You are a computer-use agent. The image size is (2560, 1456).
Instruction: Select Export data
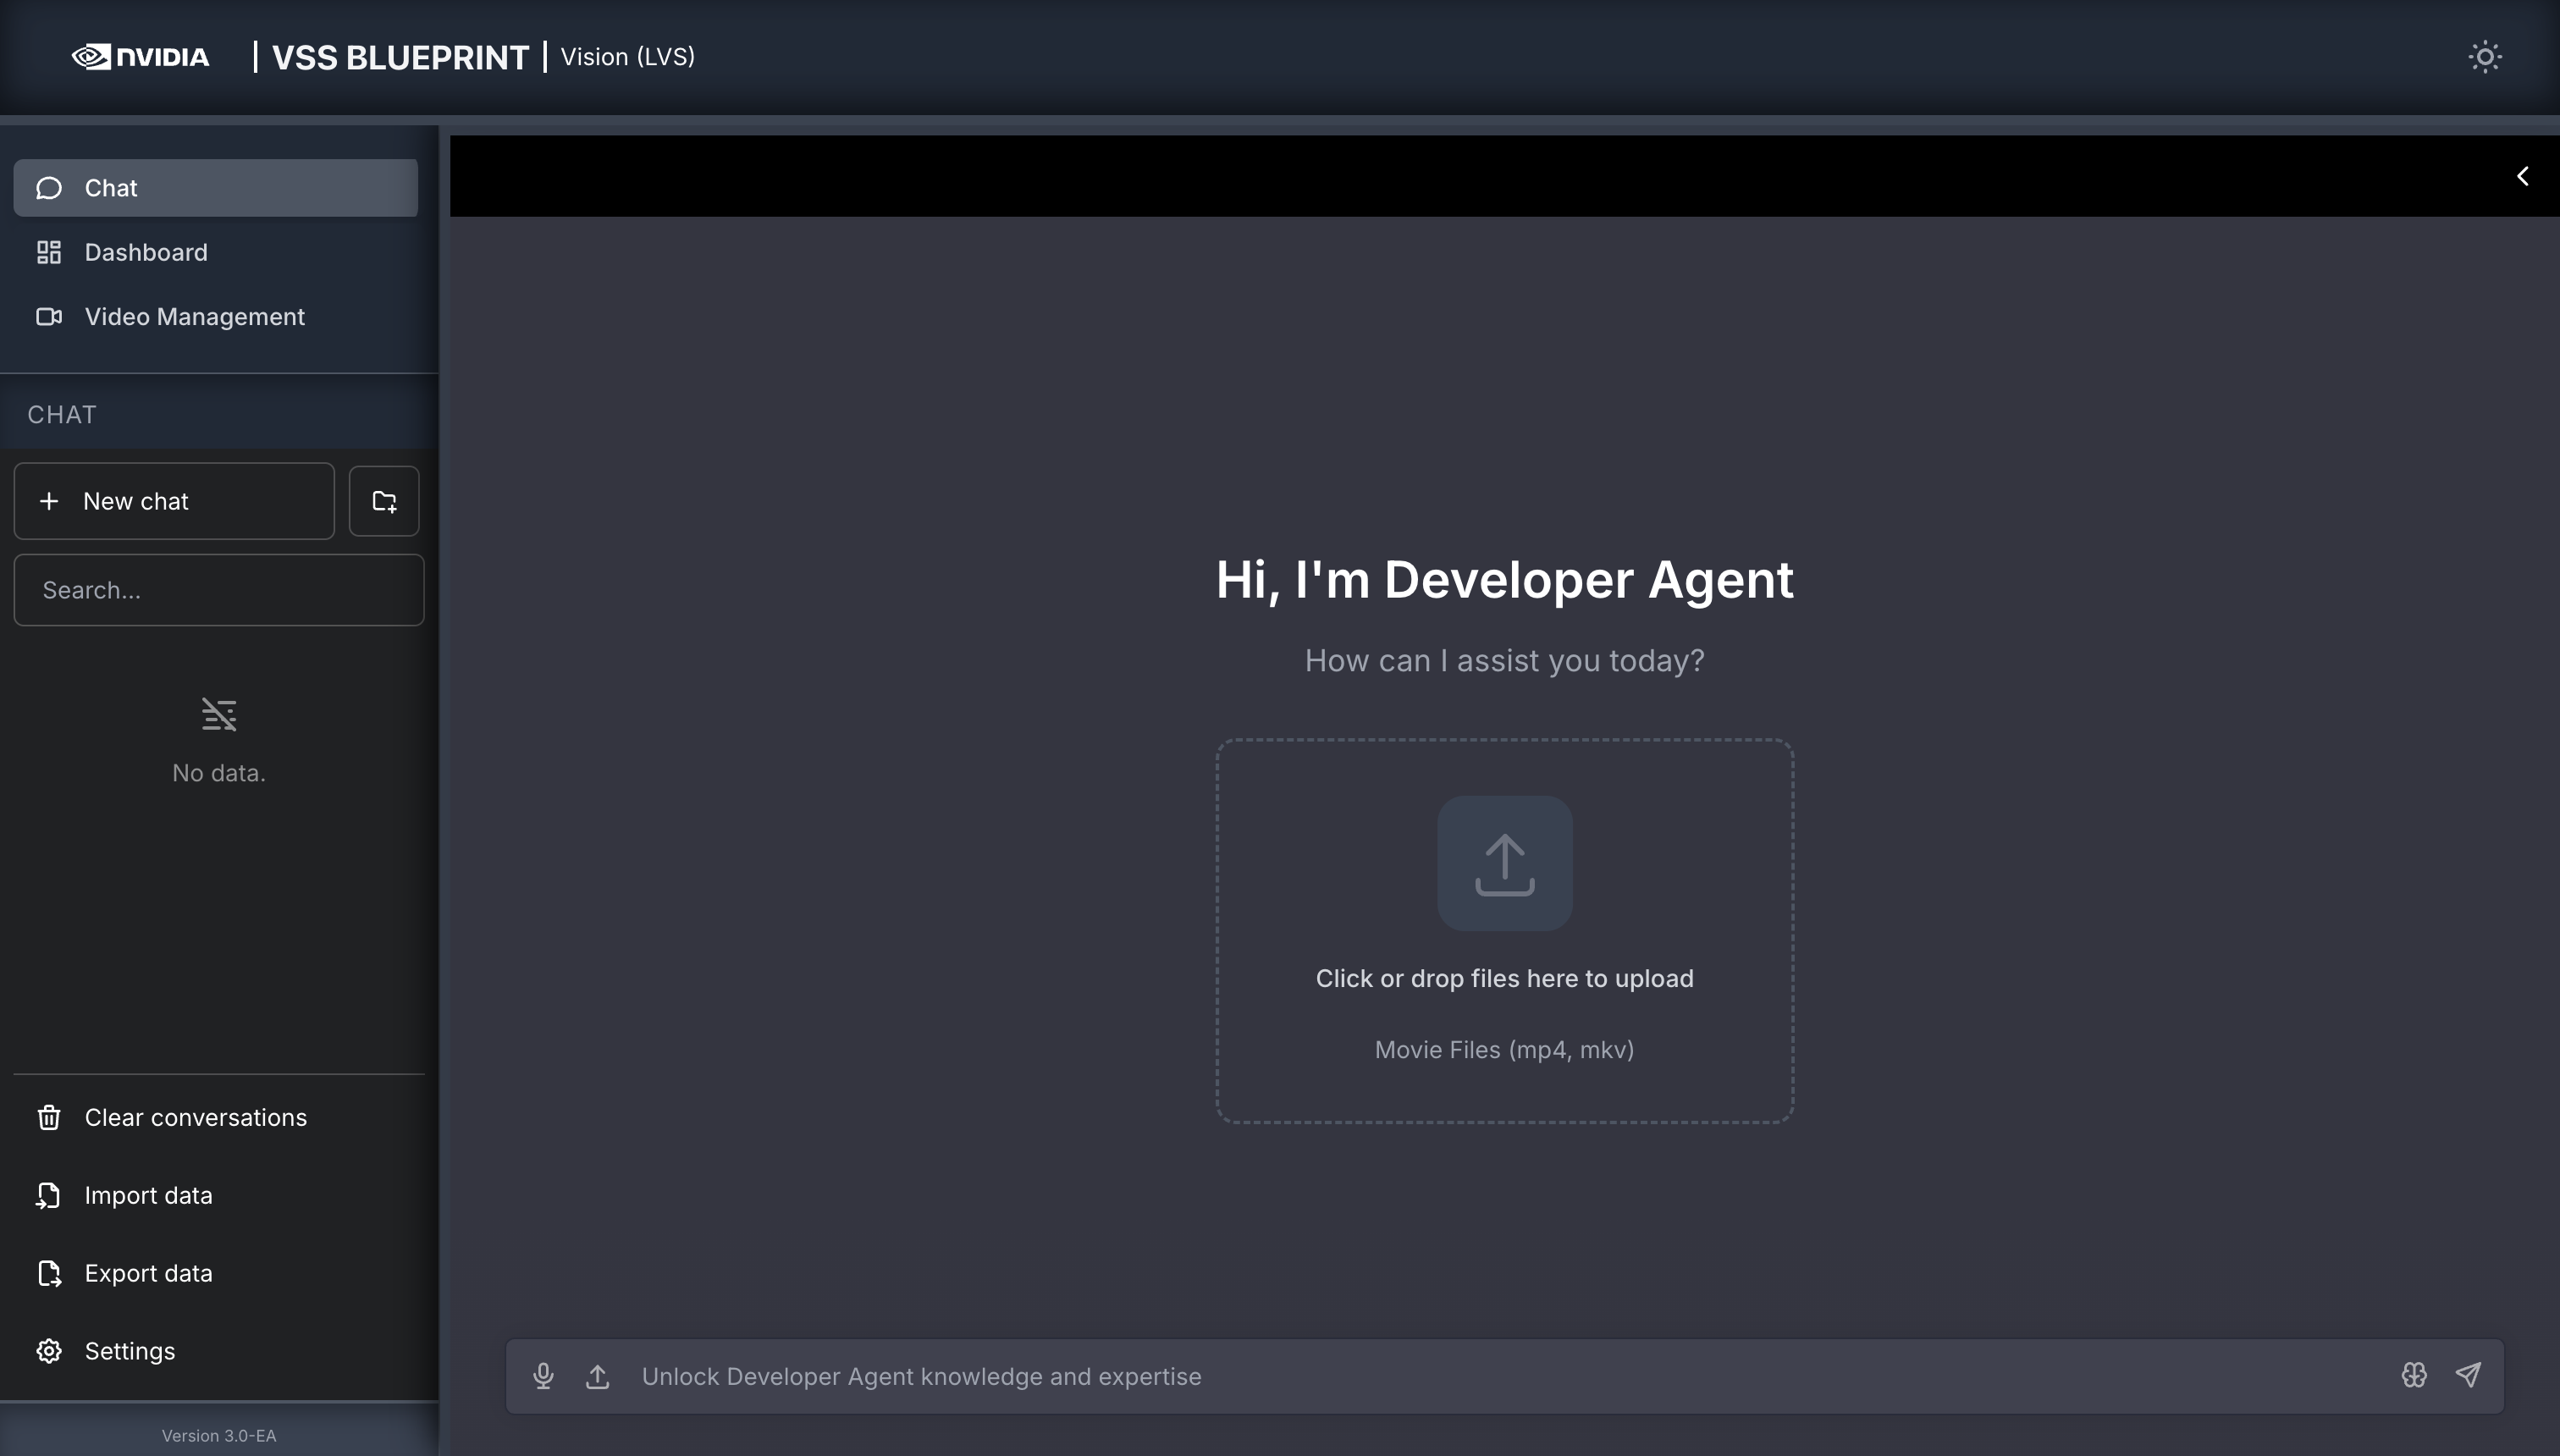tap(148, 1273)
